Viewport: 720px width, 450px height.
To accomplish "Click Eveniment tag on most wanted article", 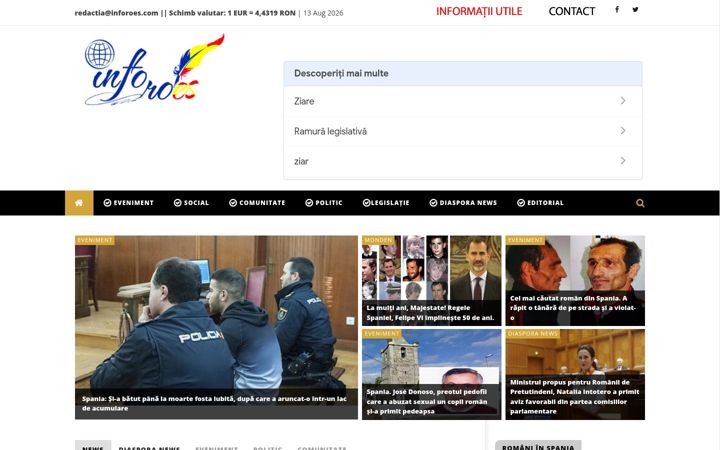I will pyautogui.click(x=525, y=240).
